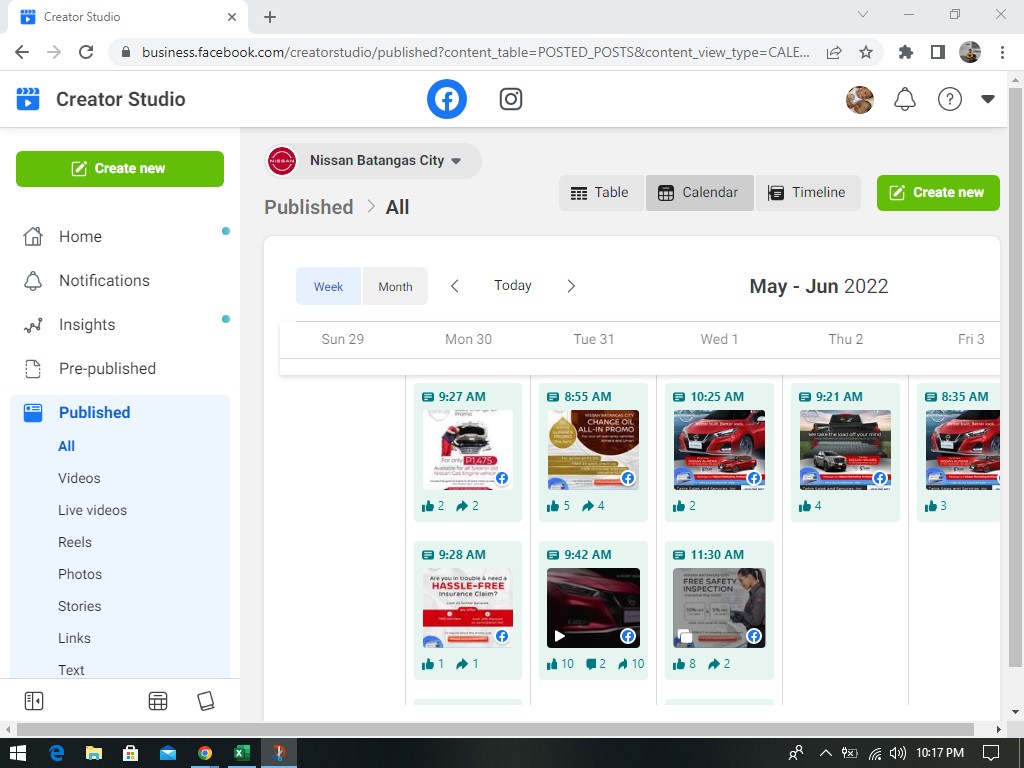Click the horizontal scrollbar at page bottom
The width and height of the screenshot is (1024, 768).
[x=495, y=729]
